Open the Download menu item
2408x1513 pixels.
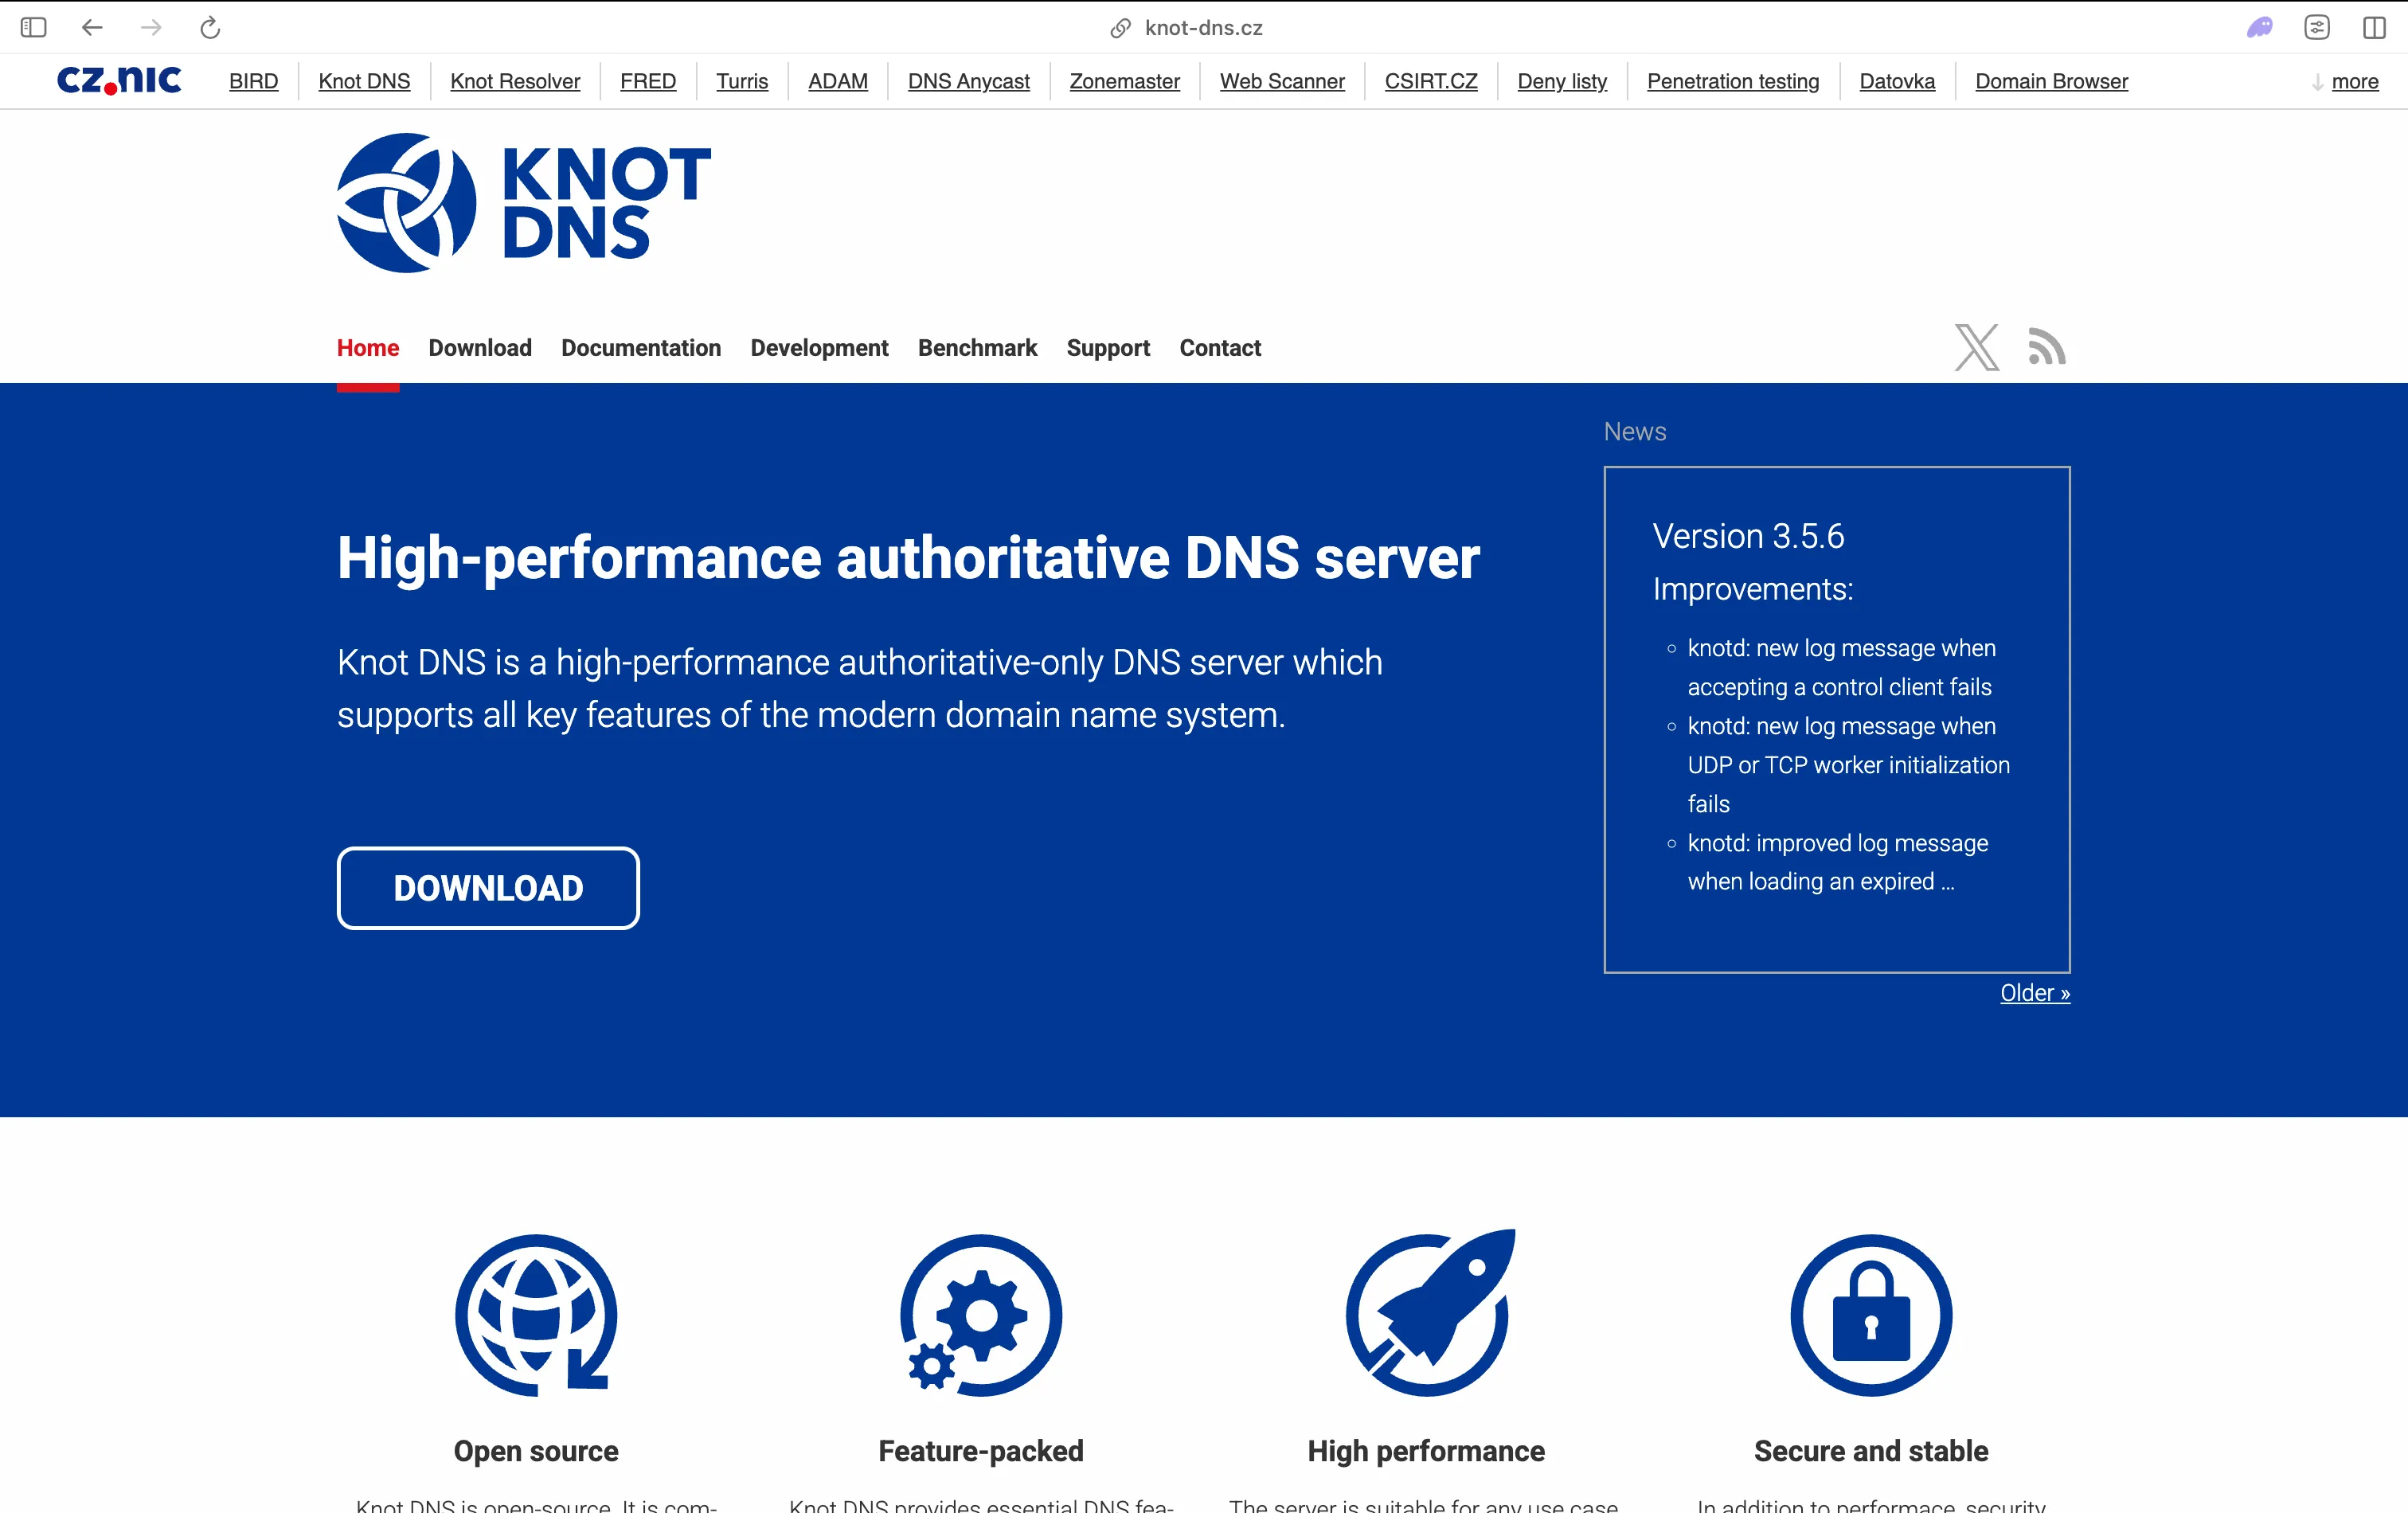[x=480, y=348]
